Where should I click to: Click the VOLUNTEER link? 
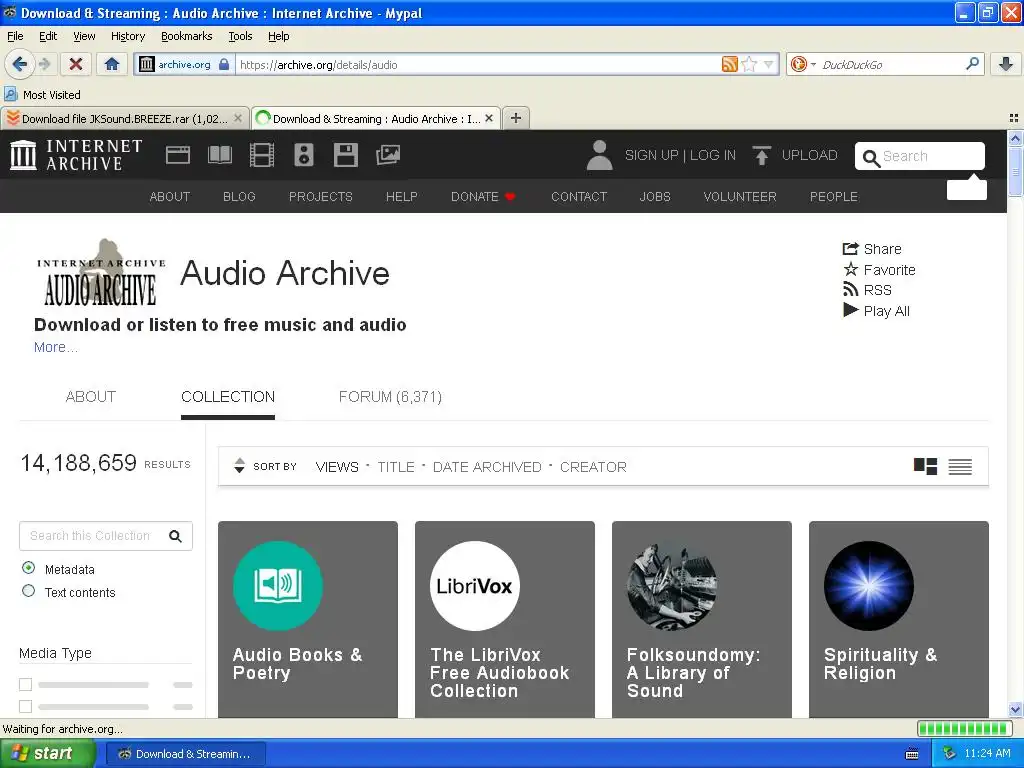(740, 197)
